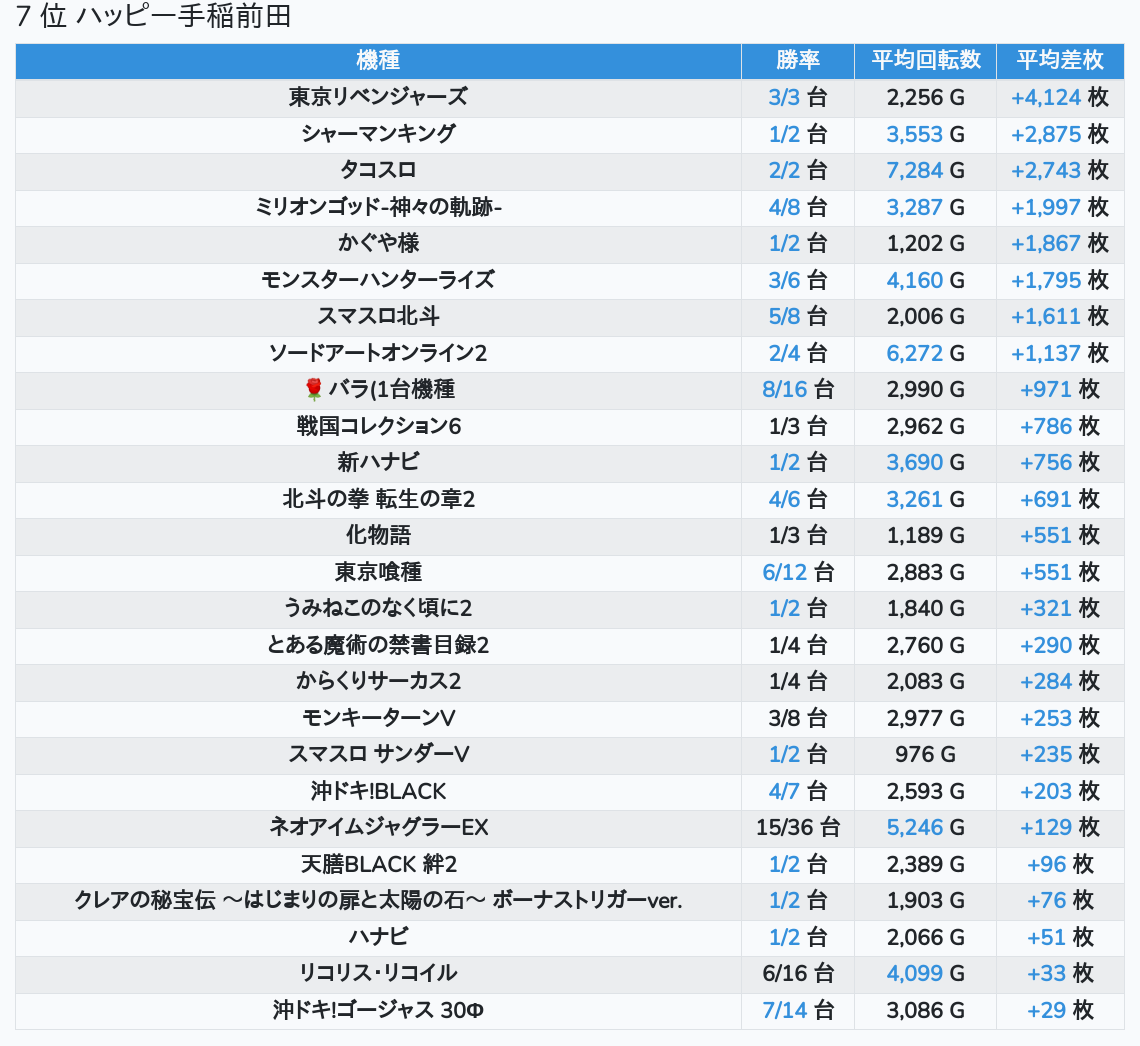Open the ソードアートオンライン2 entry
The width and height of the screenshot is (1140, 1046).
(378, 353)
